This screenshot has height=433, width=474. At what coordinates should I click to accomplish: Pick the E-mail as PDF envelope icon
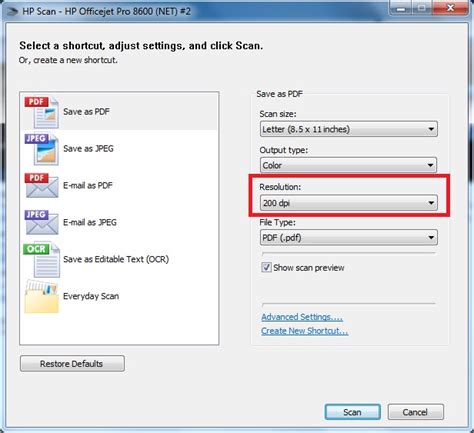coord(42,186)
